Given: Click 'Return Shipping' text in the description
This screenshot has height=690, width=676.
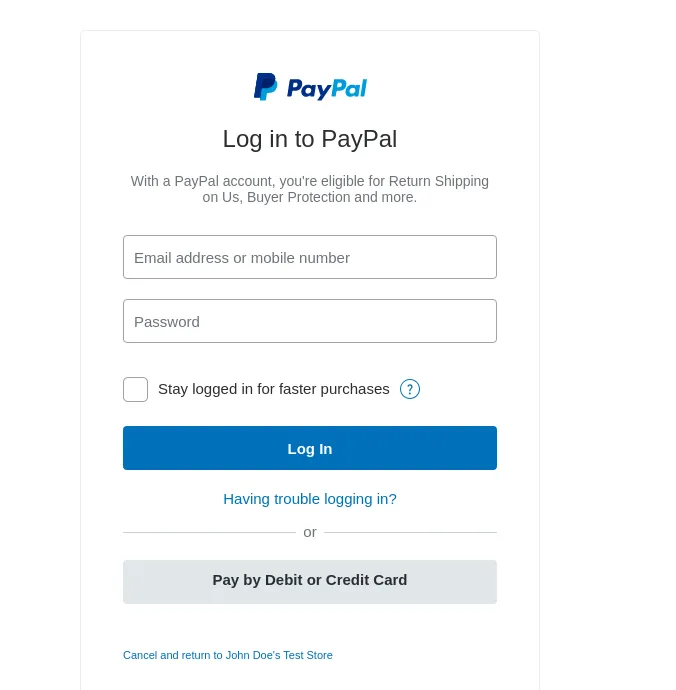Looking at the screenshot, I should (x=439, y=181).
